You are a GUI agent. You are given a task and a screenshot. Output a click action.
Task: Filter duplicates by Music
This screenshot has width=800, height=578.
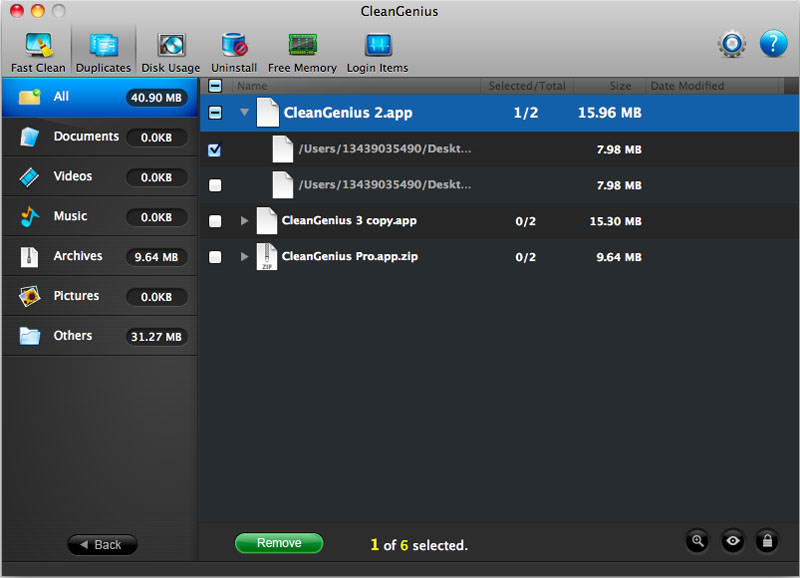coord(100,216)
